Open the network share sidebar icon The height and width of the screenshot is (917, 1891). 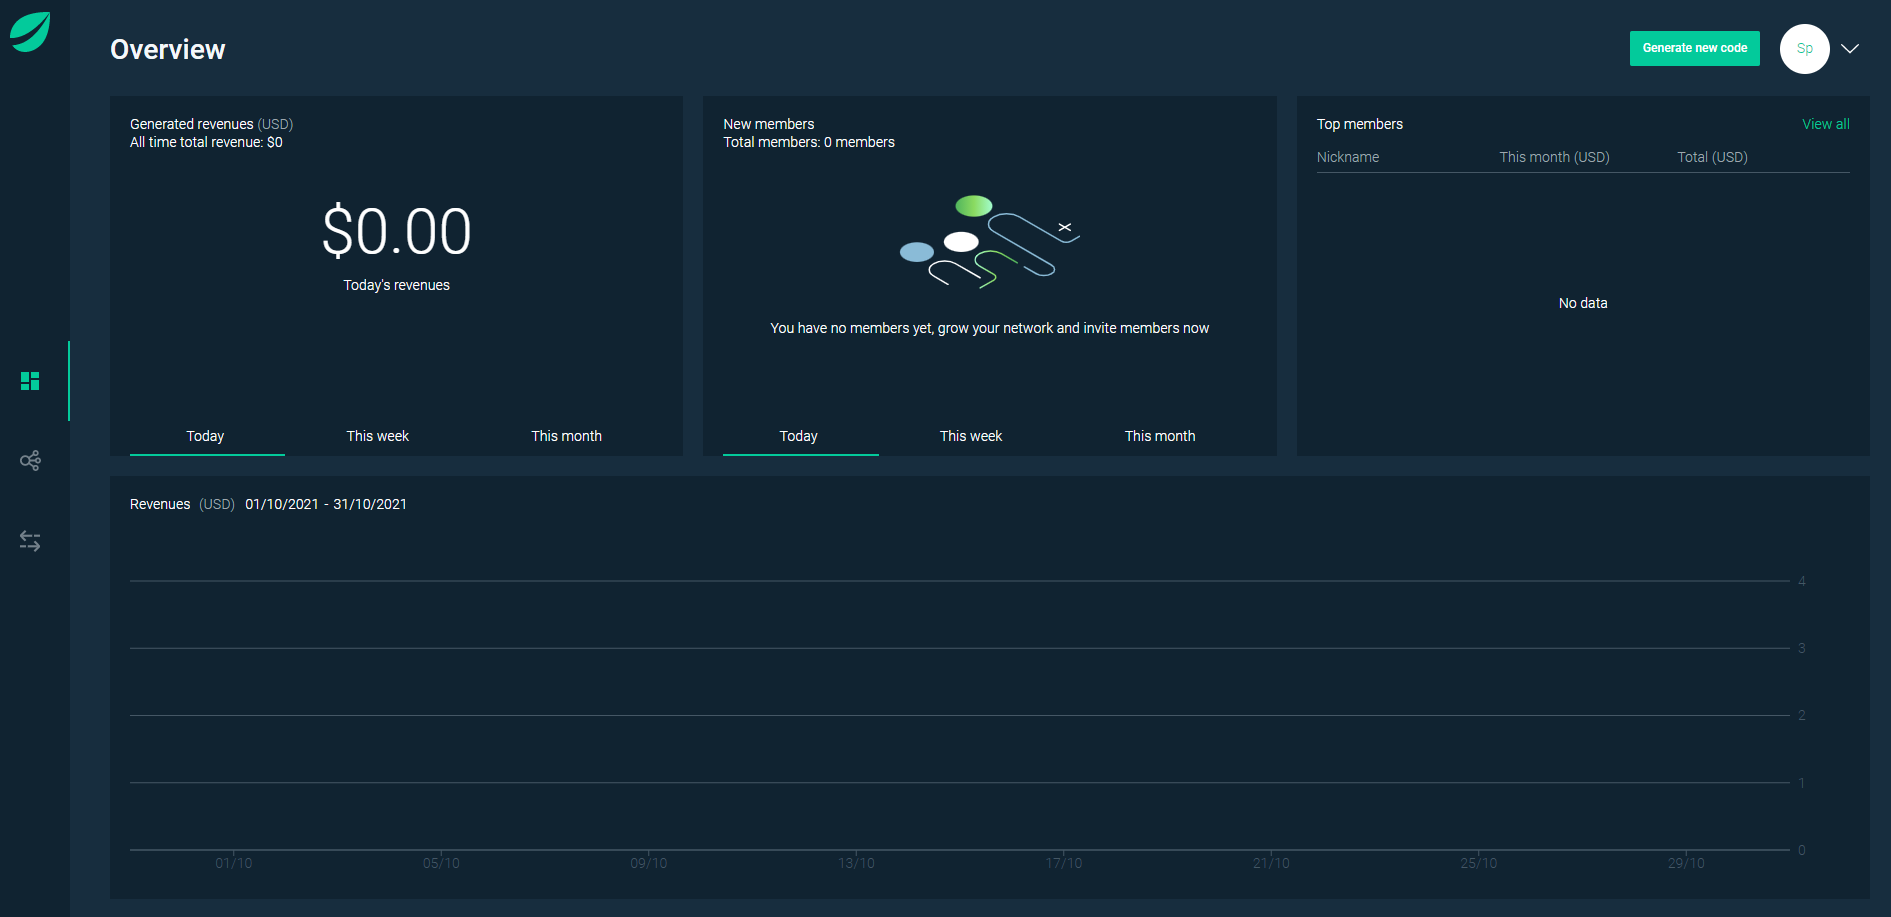[x=30, y=461]
